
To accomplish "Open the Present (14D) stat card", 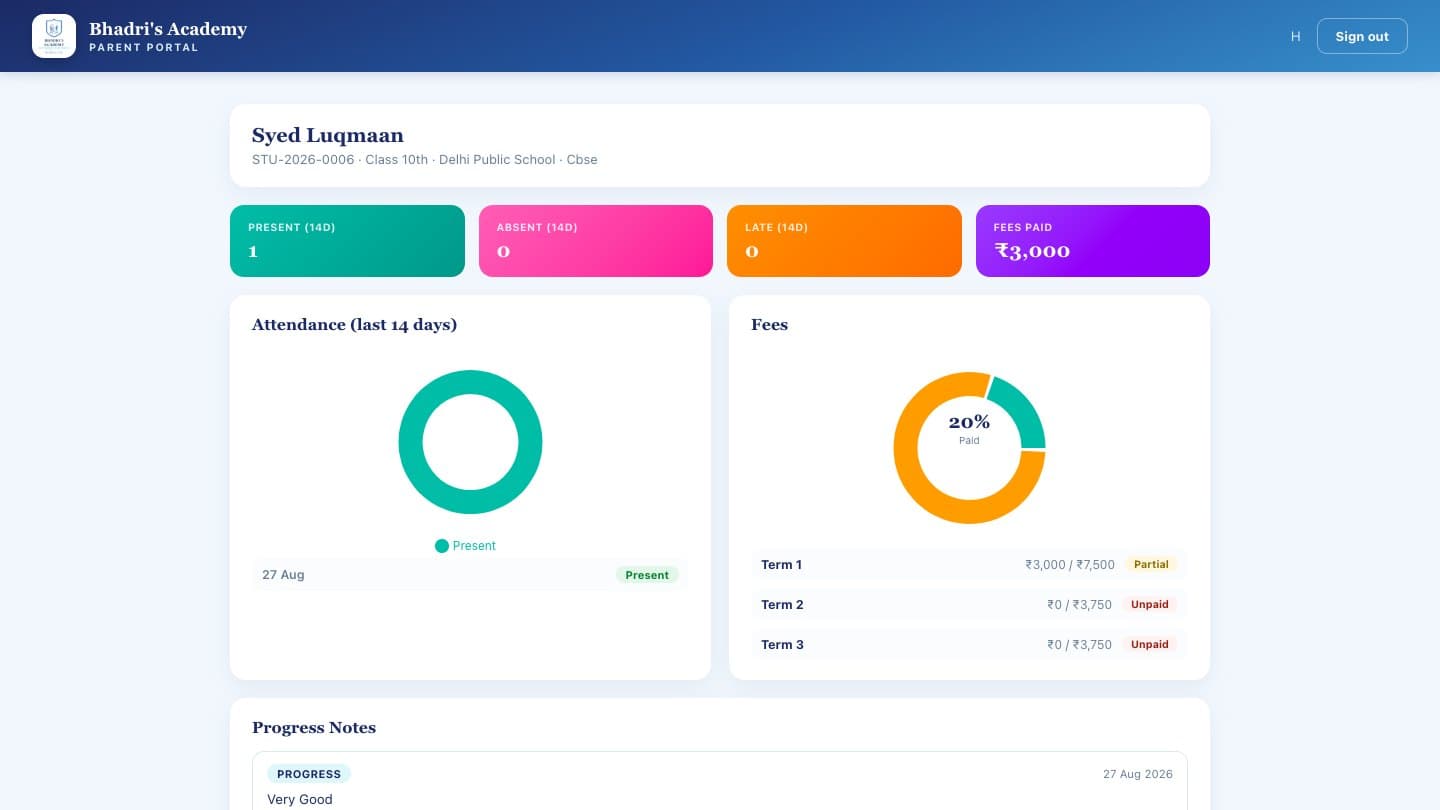I will (347, 241).
